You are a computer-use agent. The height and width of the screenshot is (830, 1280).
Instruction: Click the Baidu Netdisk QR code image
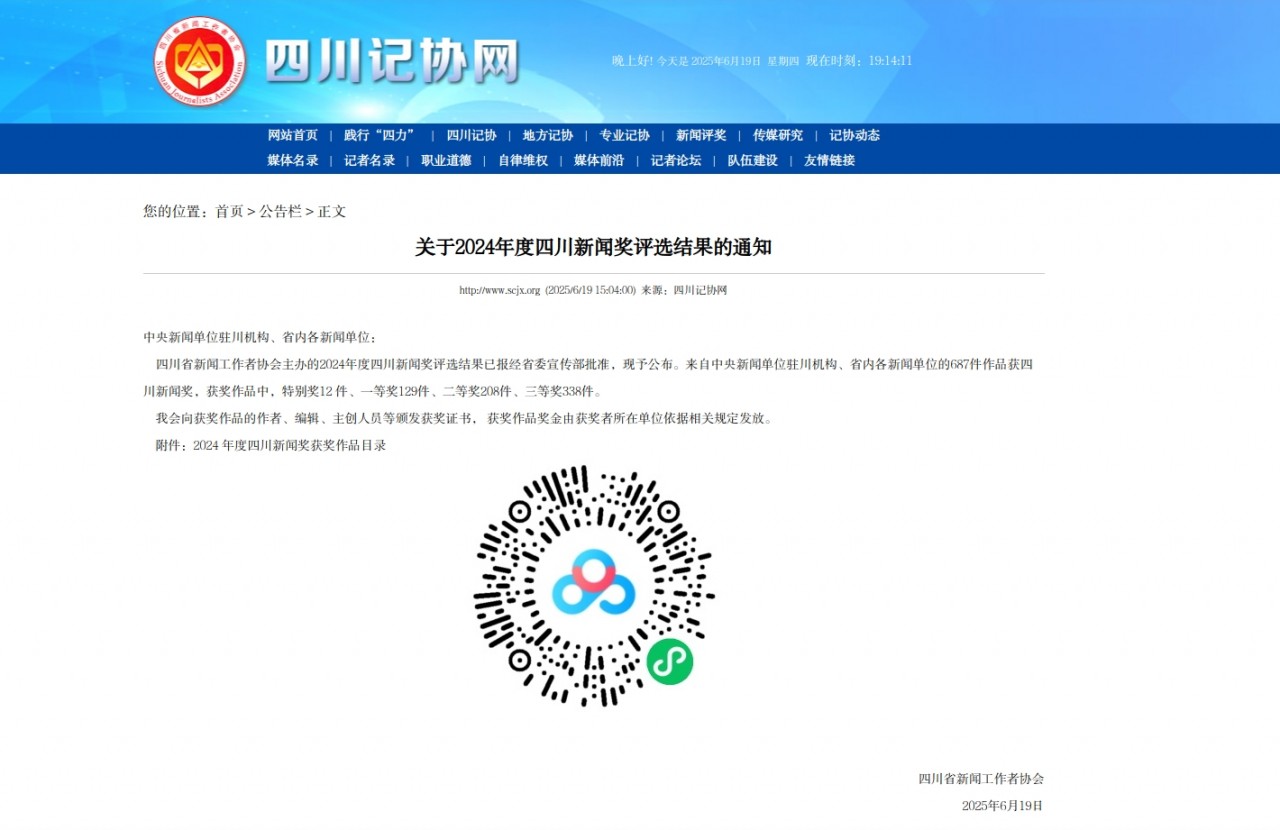[x=593, y=585]
